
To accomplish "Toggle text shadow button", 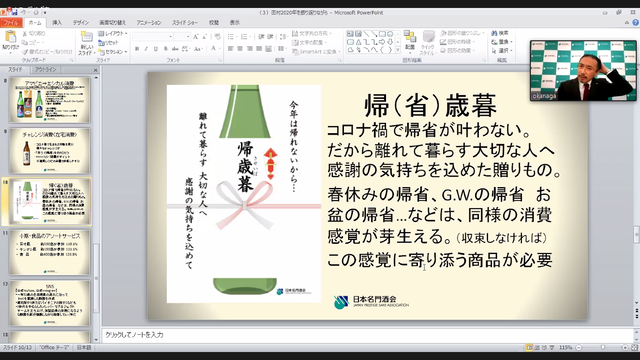I will [x=165, y=49].
